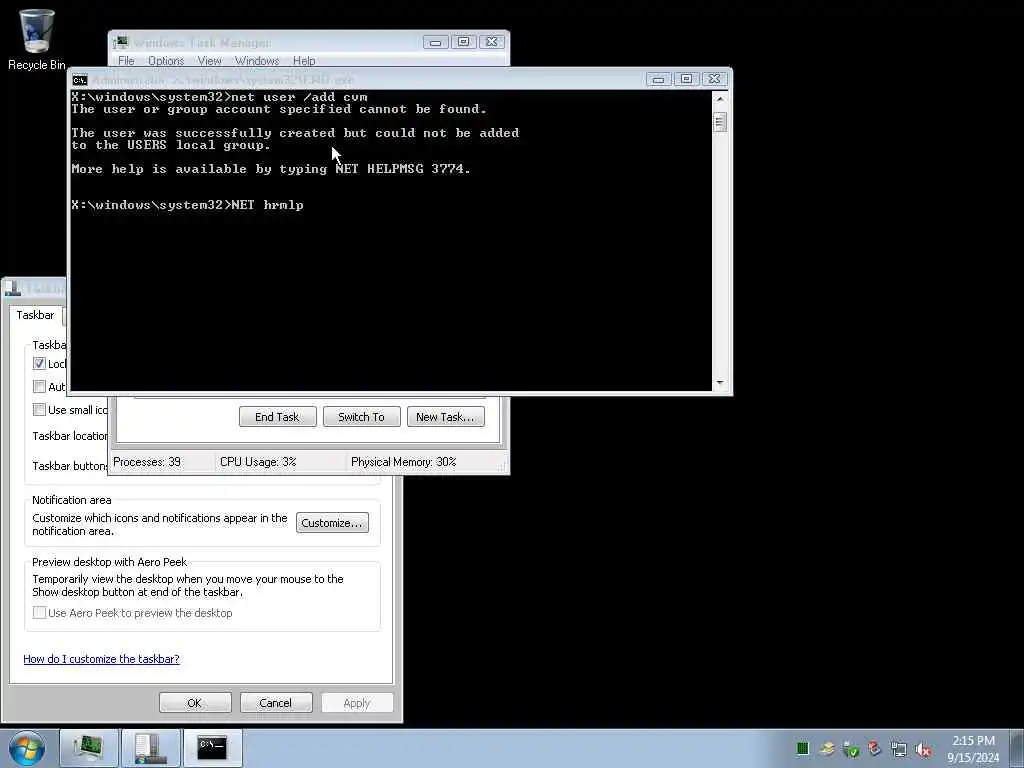1024x768 pixels.
Task: Click 'Preview desktop with Aero Peek' label
Action: pyautogui.click(x=110, y=562)
